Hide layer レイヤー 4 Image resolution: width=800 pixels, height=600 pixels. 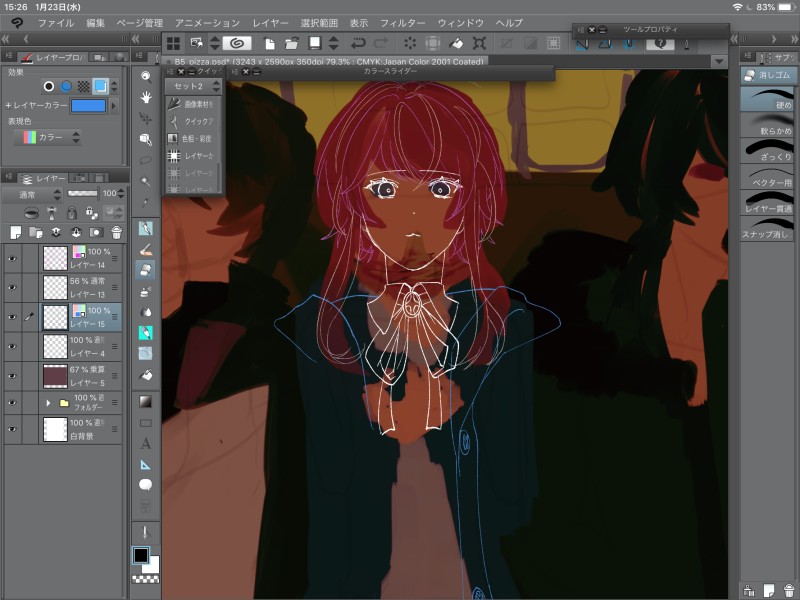click(x=12, y=346)
